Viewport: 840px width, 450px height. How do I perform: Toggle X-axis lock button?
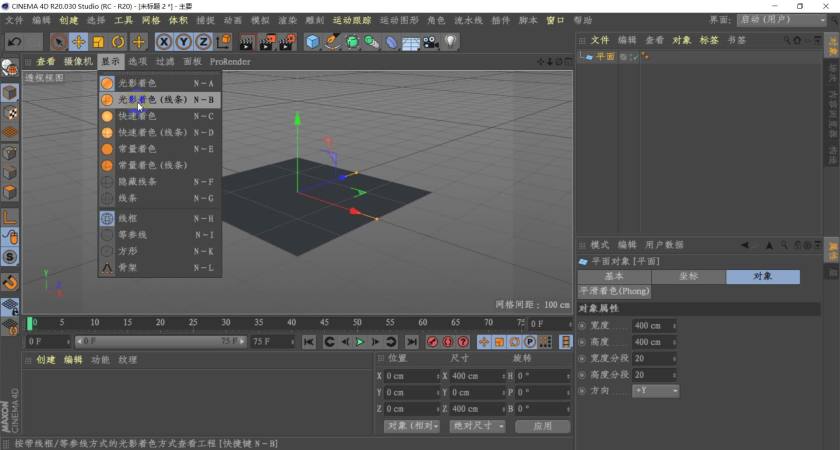click(165, 42)
